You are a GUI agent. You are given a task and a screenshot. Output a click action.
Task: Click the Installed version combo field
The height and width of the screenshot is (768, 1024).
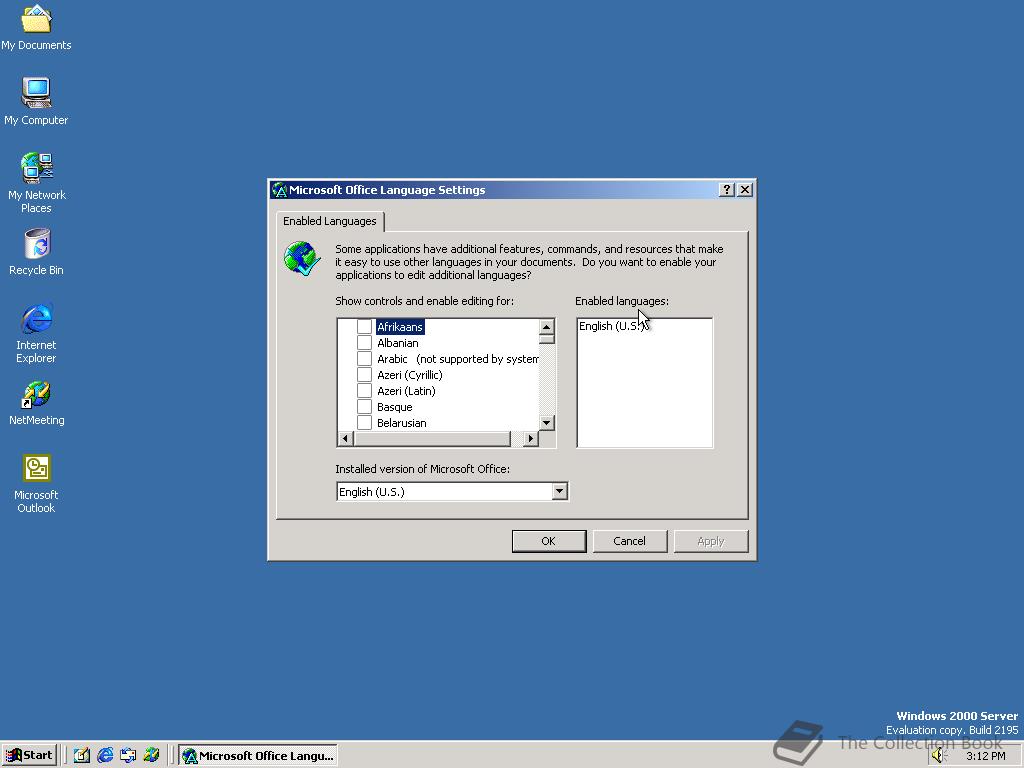pyautogui.click(x=452, y=492)
